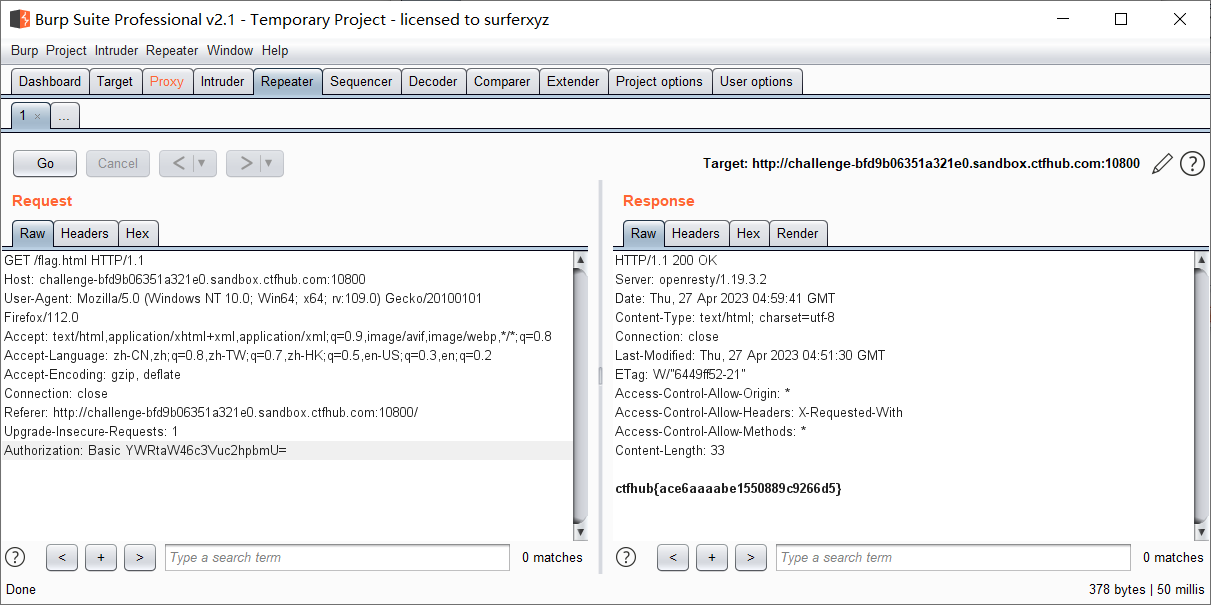Click the + button in Request search bar
This screenshot has width=1211, height=605.
click(101, 557)
